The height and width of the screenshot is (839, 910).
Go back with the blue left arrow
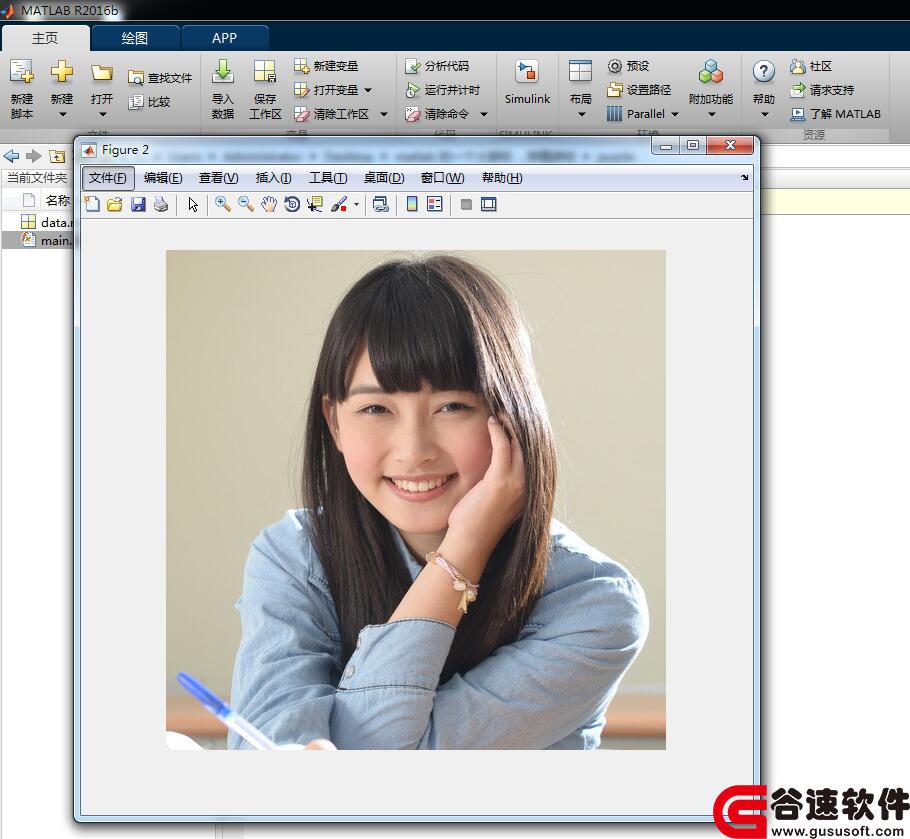[x=11, y=155]
